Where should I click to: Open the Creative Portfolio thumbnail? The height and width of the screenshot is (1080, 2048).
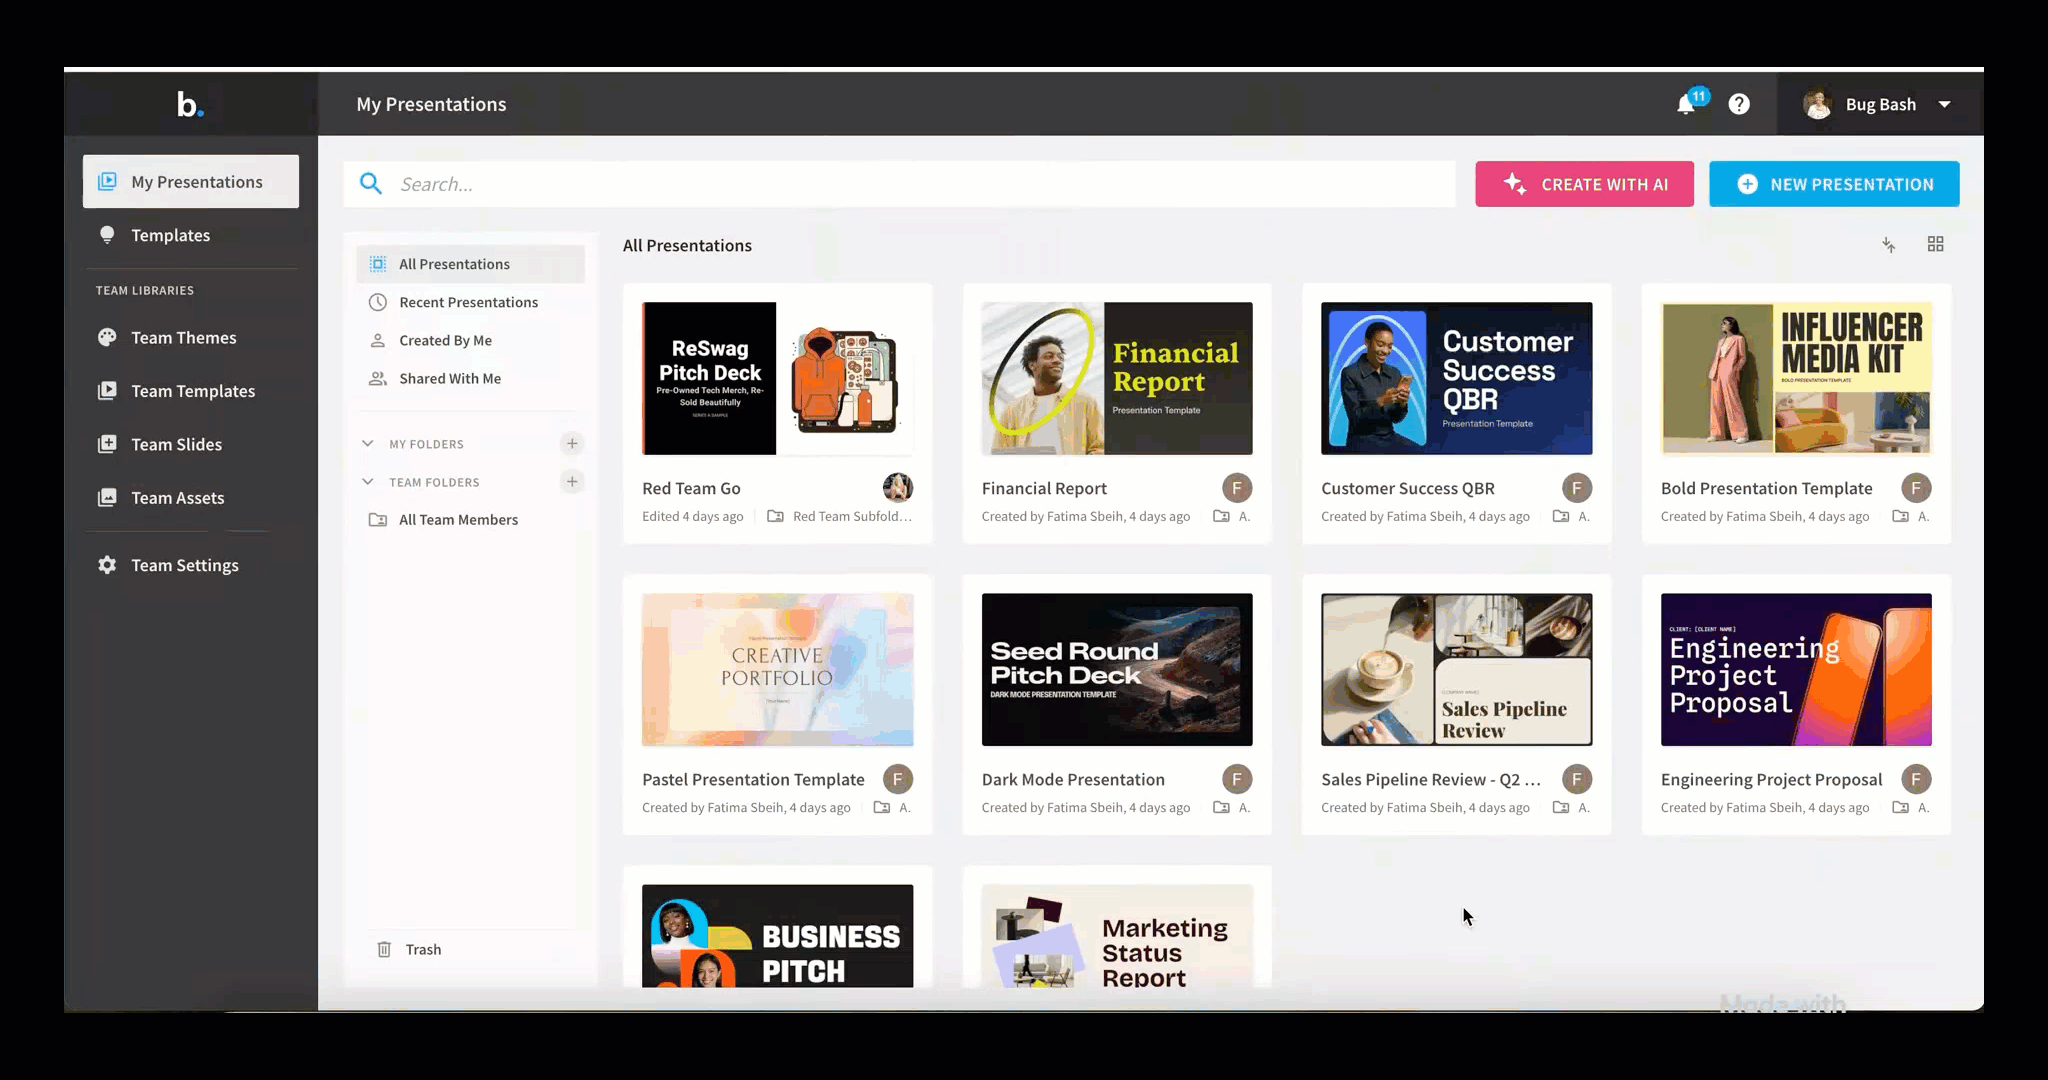coord(777,669)
